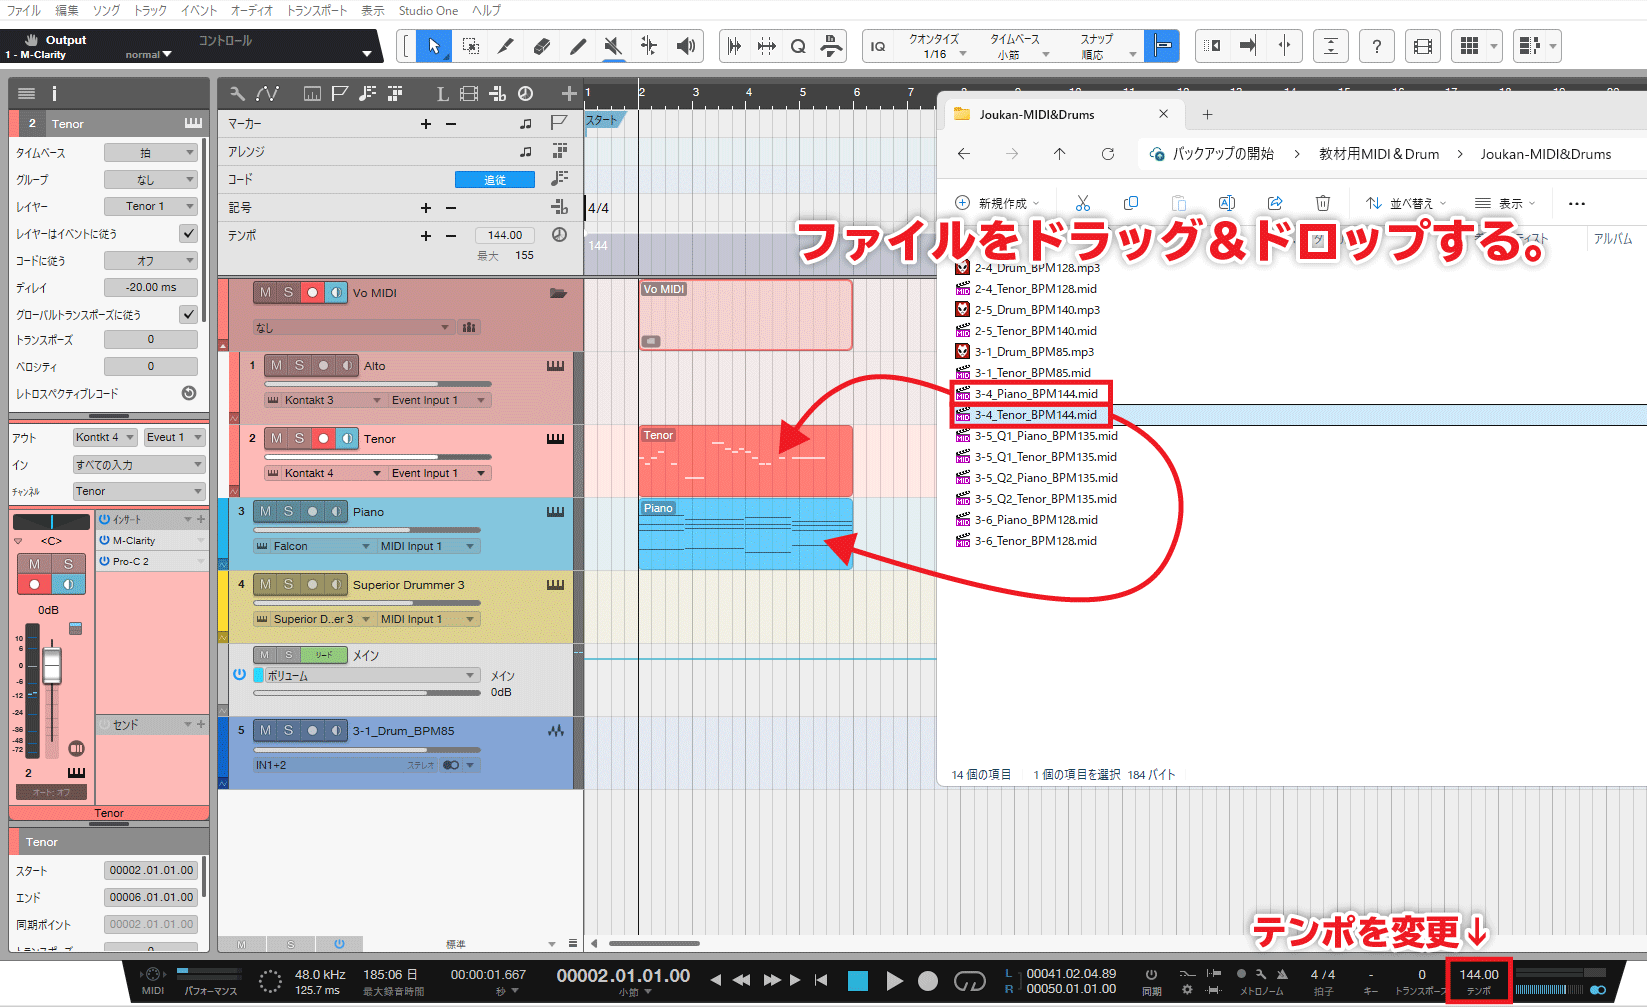Return to zero in transport
Screen dimensions: 1647x1007
point(821,980)
